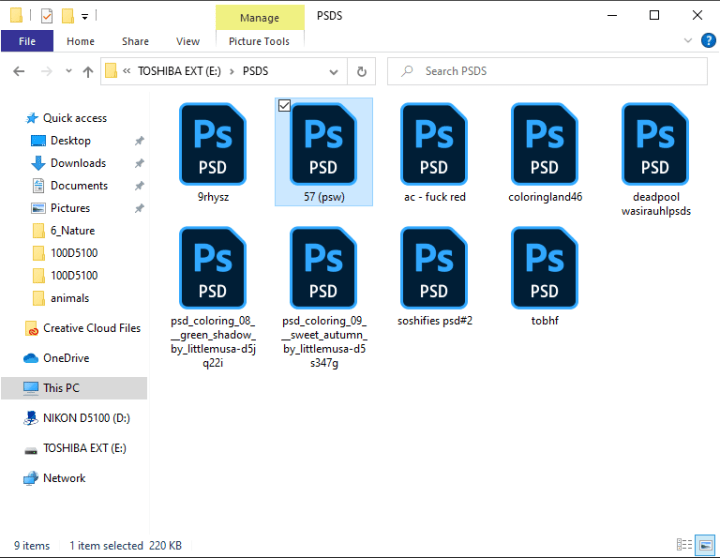Click TOSHIBA EXT (E:) in address path
720x558 pixels.
[x=179, y=71]
